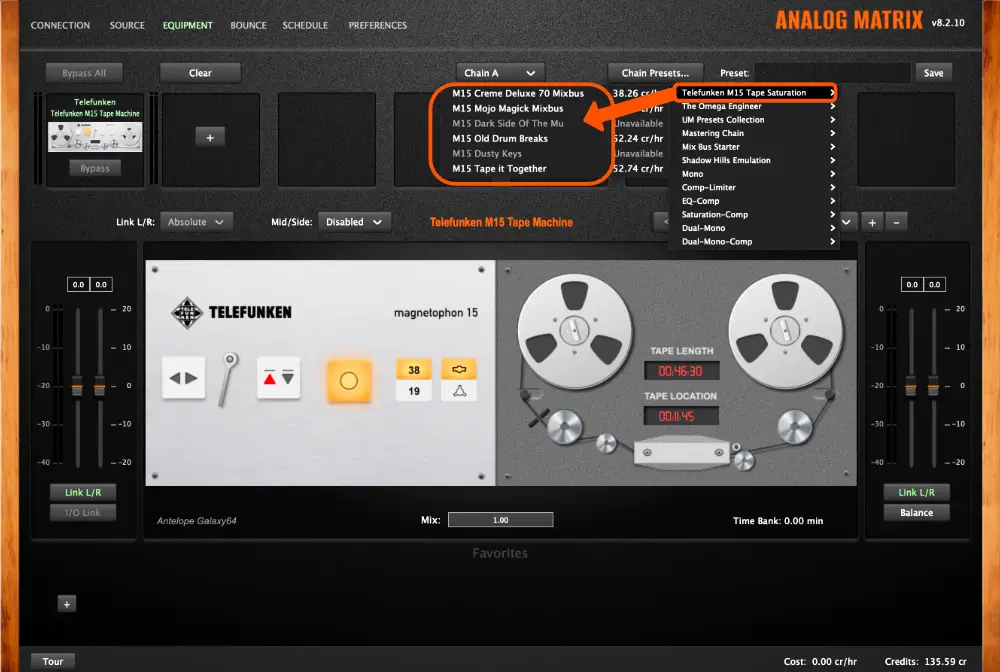Click the Mix value field
The height and width of the screenshot is (672, 1000).
point(501,520)
